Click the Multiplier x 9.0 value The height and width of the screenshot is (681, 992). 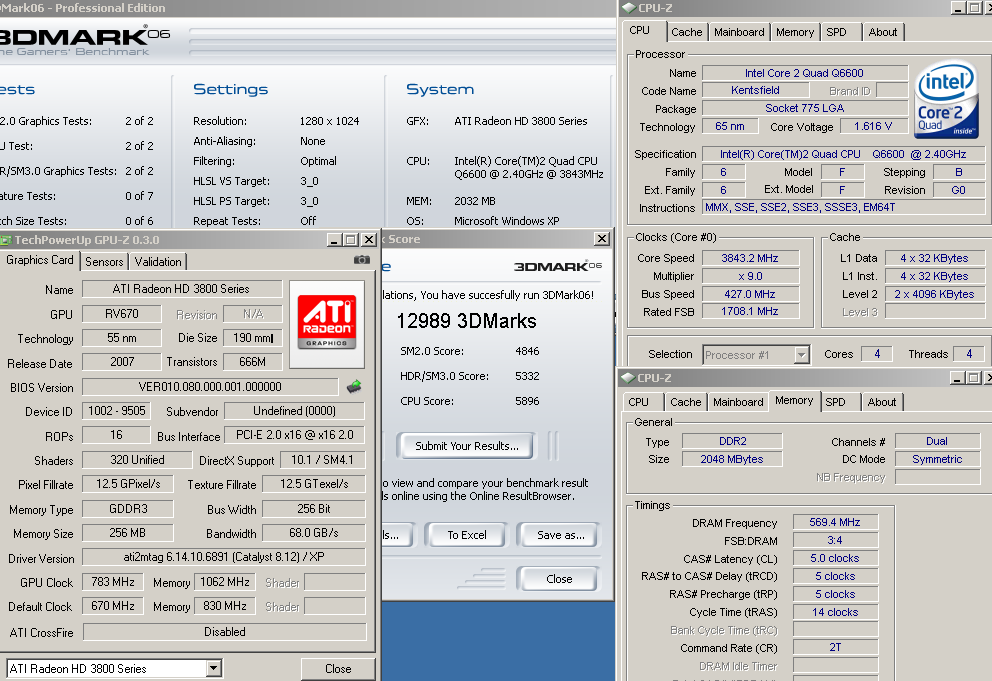(750, 276)
